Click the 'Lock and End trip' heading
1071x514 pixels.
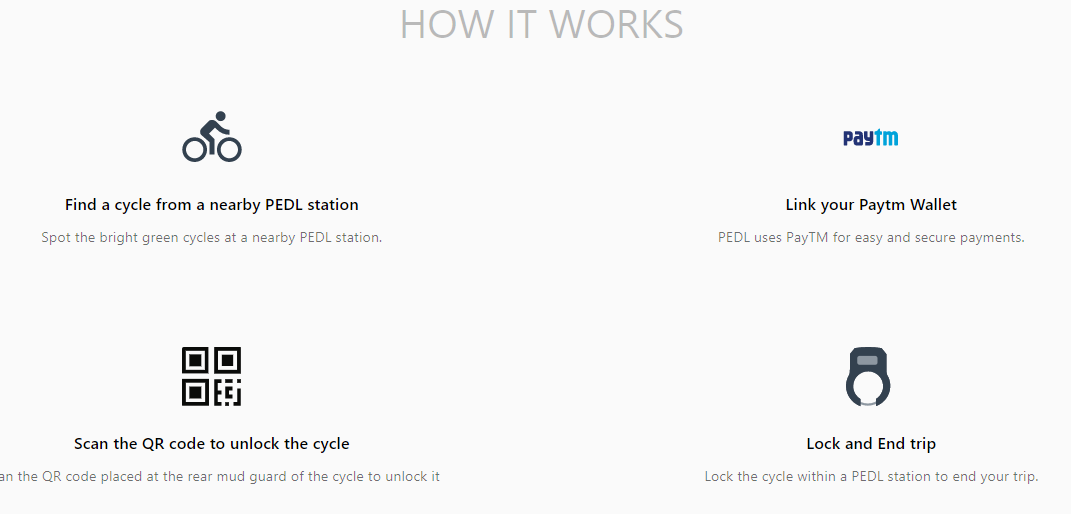pos(871,444)
